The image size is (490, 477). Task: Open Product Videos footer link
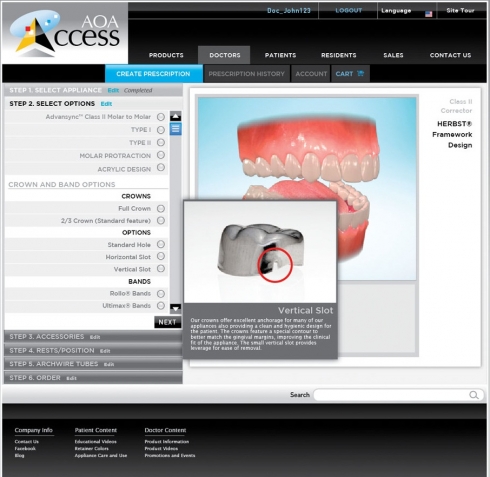coord(161,449)
